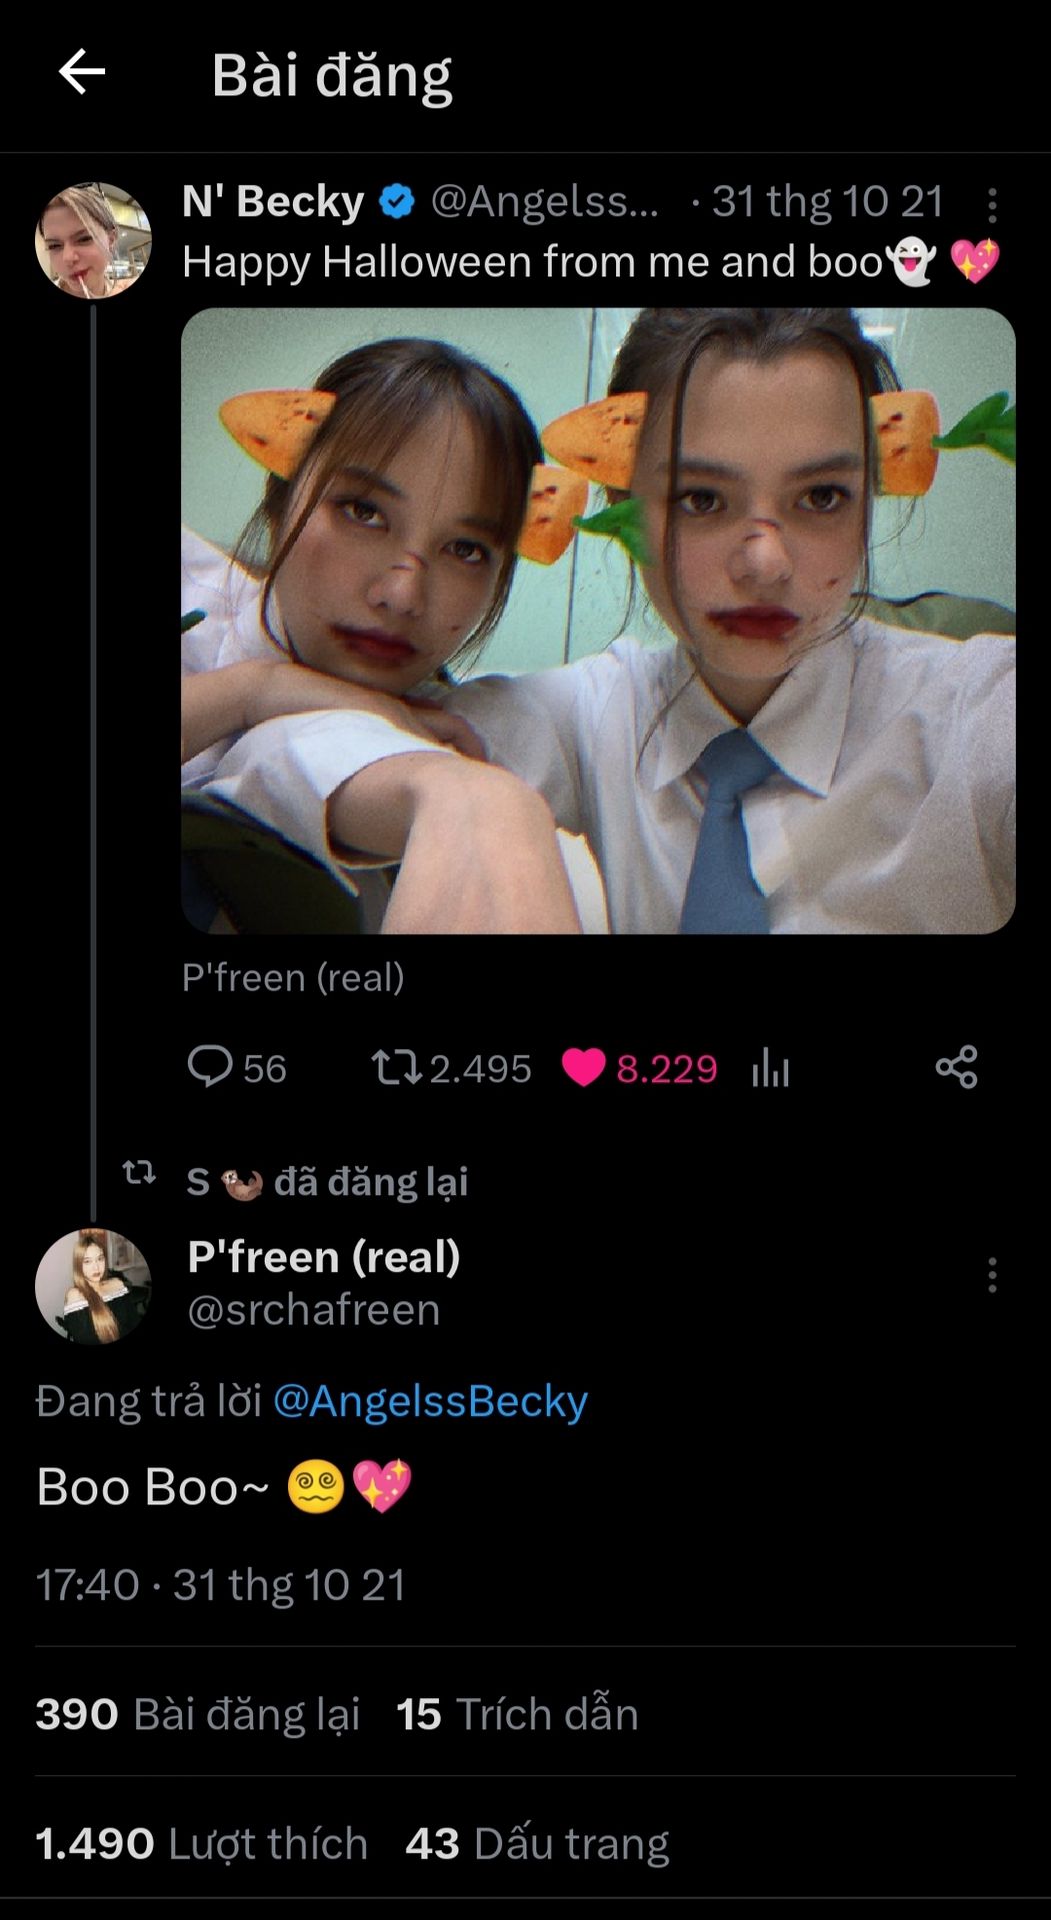The image size is (1051, 1920).
Task: Open P'freen's profile avatar
Action: 93,1285
